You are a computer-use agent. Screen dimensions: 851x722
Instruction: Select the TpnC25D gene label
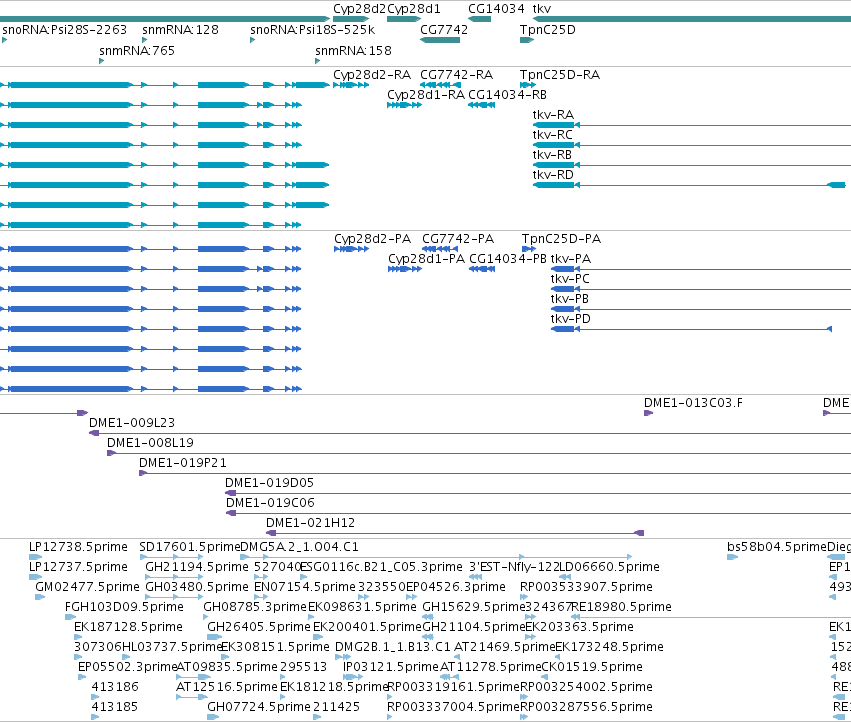coord(548,29)
